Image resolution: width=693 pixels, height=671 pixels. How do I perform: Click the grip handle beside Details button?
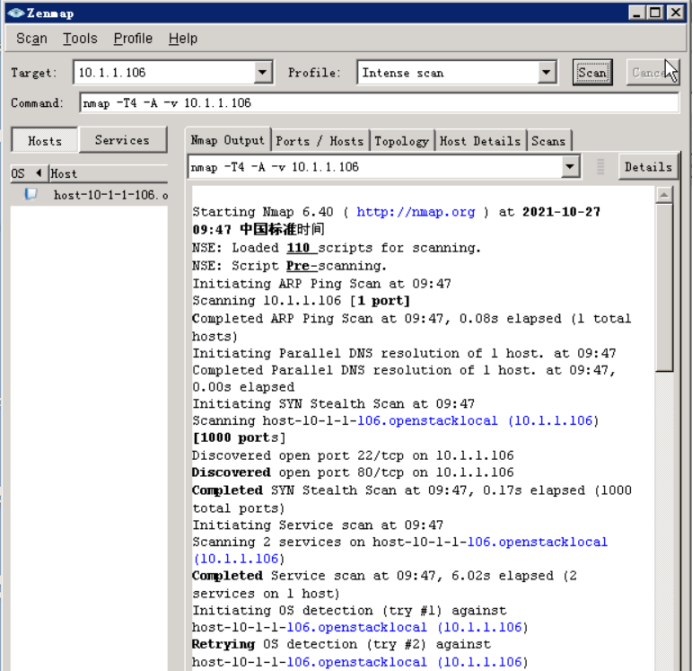tap(600, 167)
